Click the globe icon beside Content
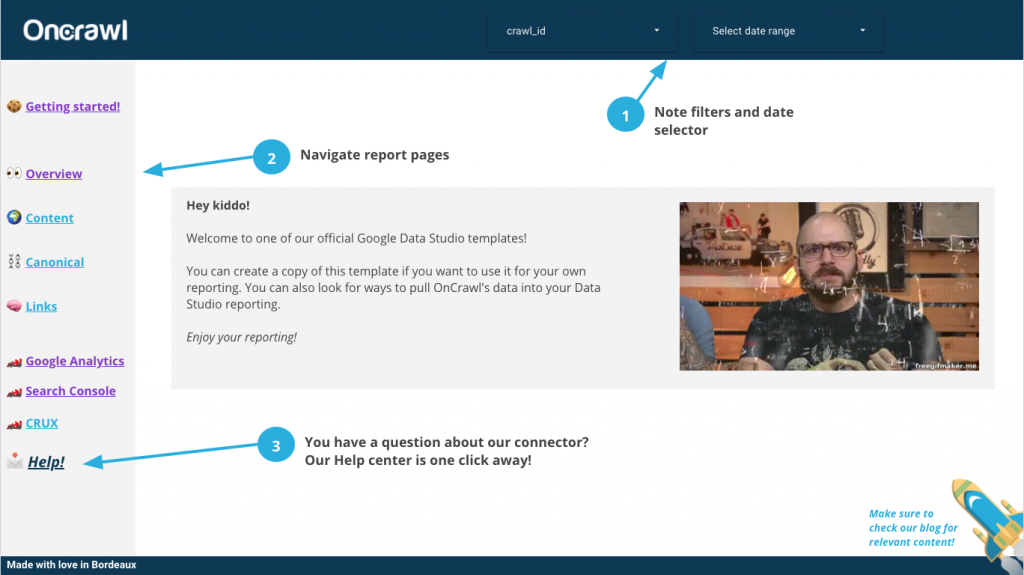This screenshot has width=1024, height=575. pos(14,217)
